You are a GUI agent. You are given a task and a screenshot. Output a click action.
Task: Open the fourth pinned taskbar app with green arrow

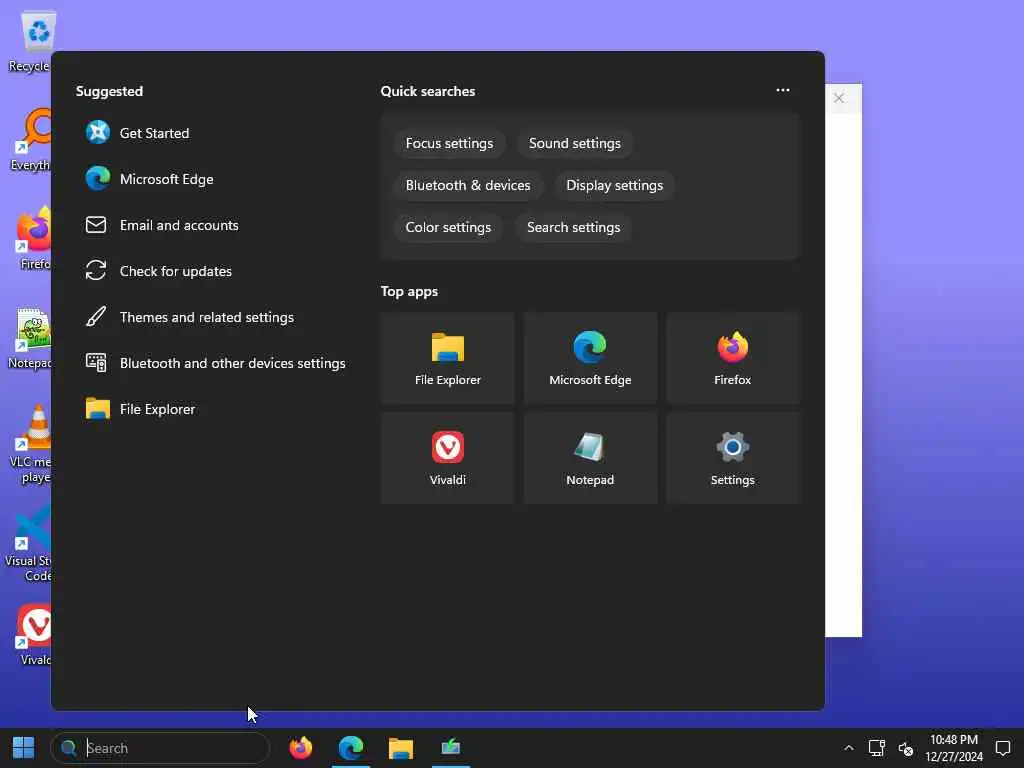451,748
